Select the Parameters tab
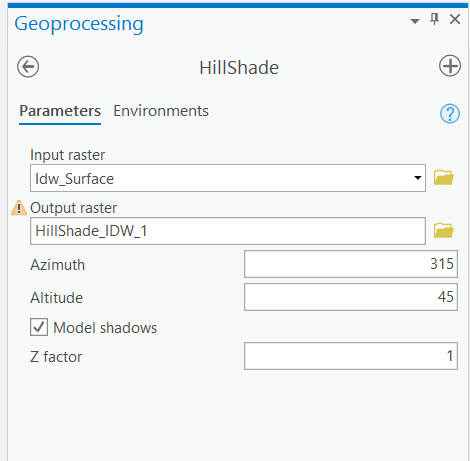The width and height of the screenshot is (470, 461). coord(60,111)
